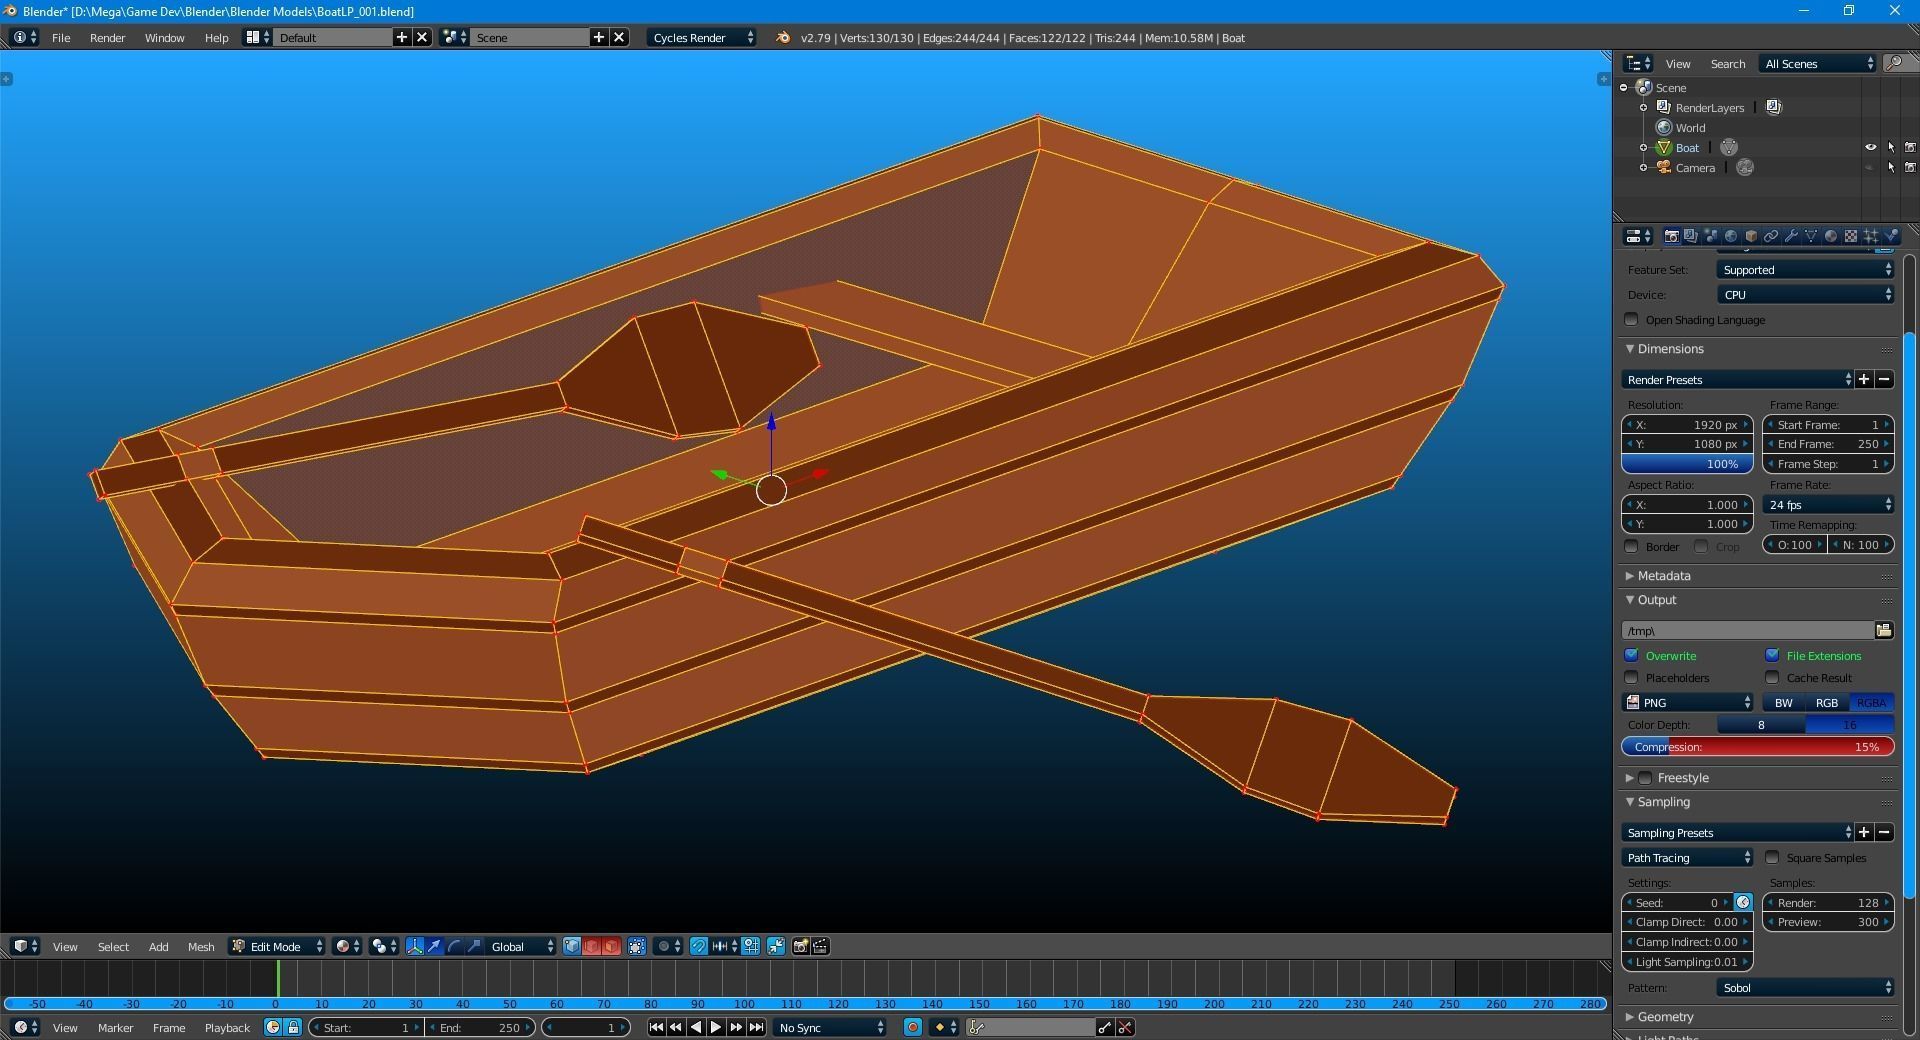Open the Feature Set Supported dropdown
This screenshot has height=1040, width=1920.
coord(1805,270)
